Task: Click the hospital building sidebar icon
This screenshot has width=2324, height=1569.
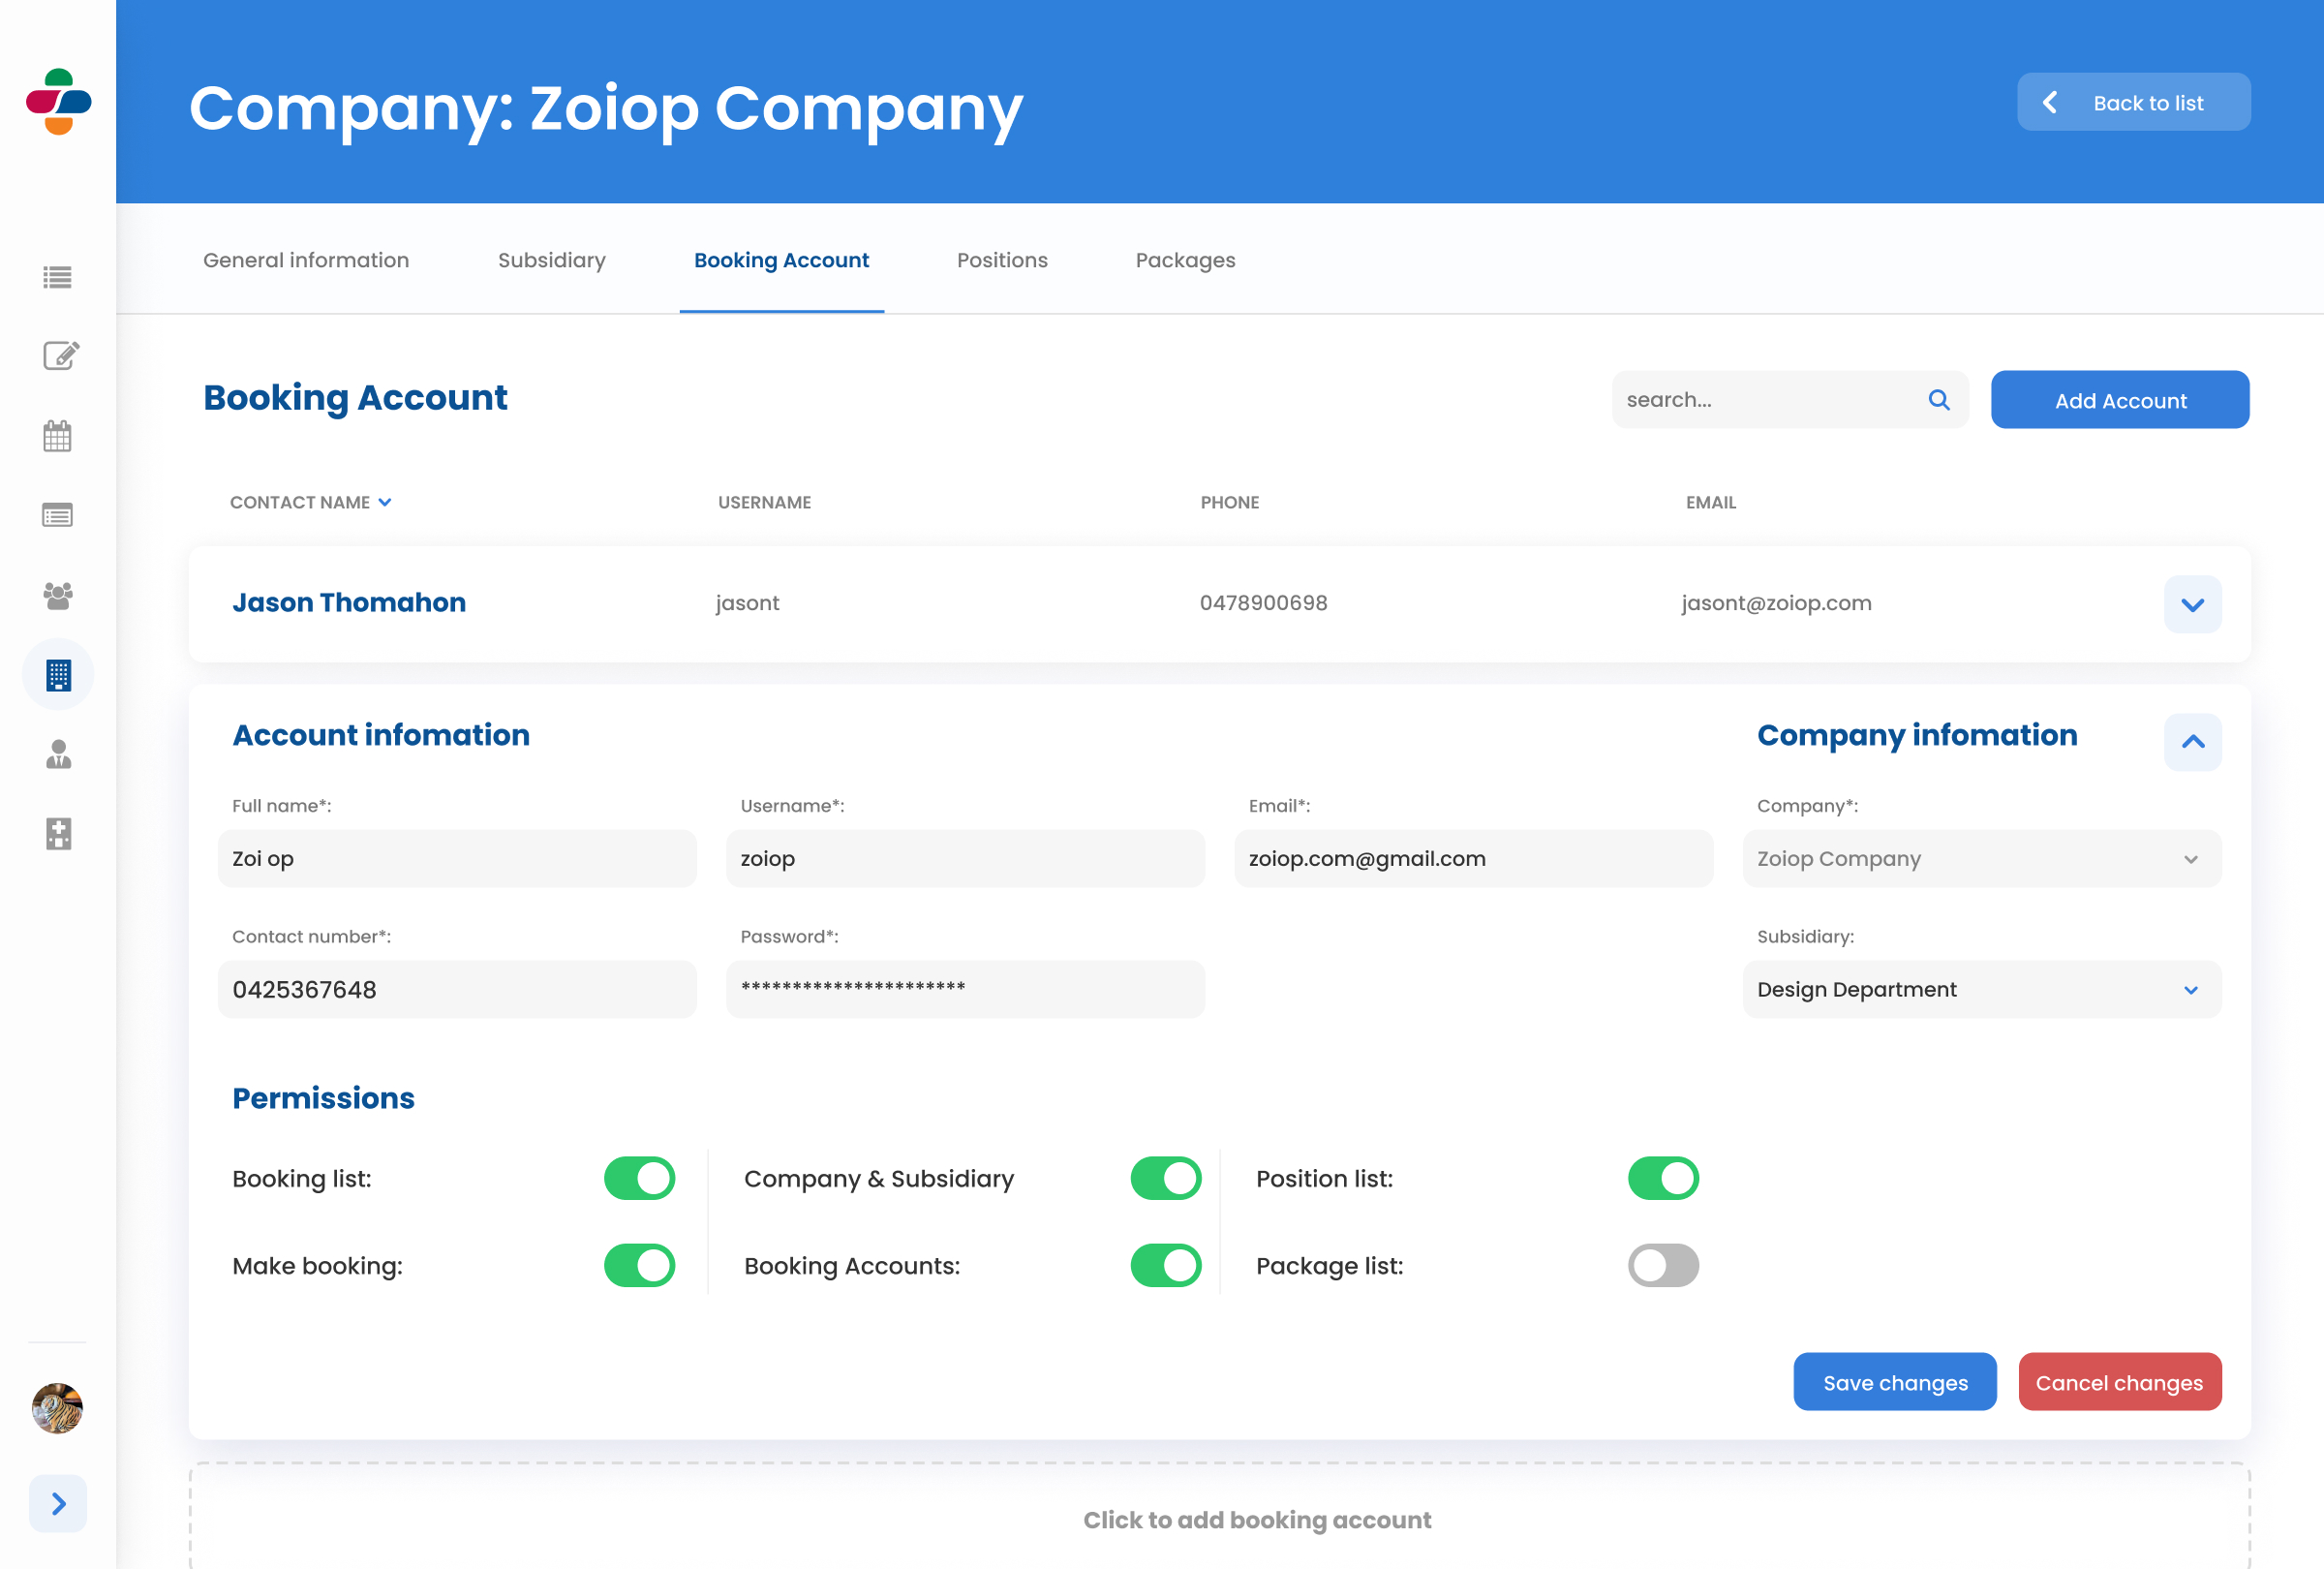Action: point(58,833)
